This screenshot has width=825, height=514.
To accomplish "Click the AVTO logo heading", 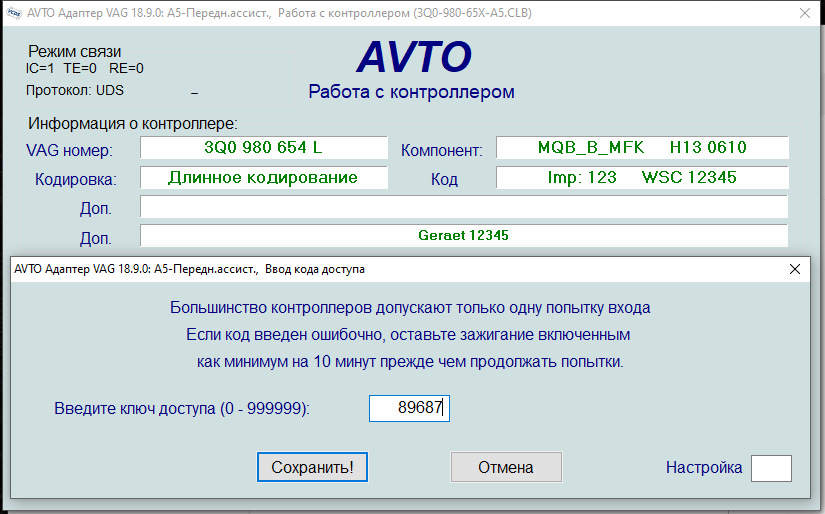I will (414, 57).
